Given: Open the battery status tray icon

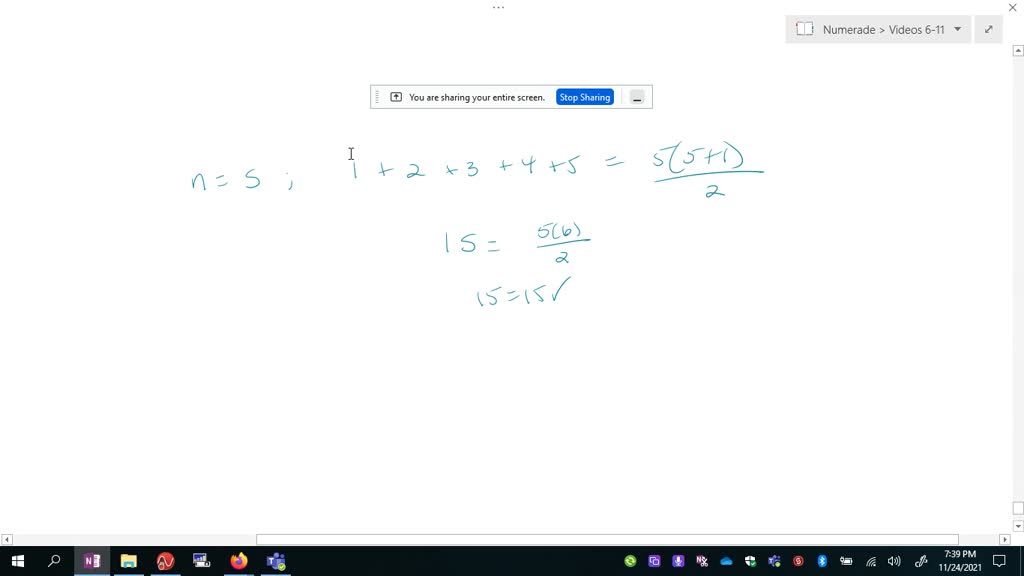Looking at the screenshot, I should coord(845,561).
